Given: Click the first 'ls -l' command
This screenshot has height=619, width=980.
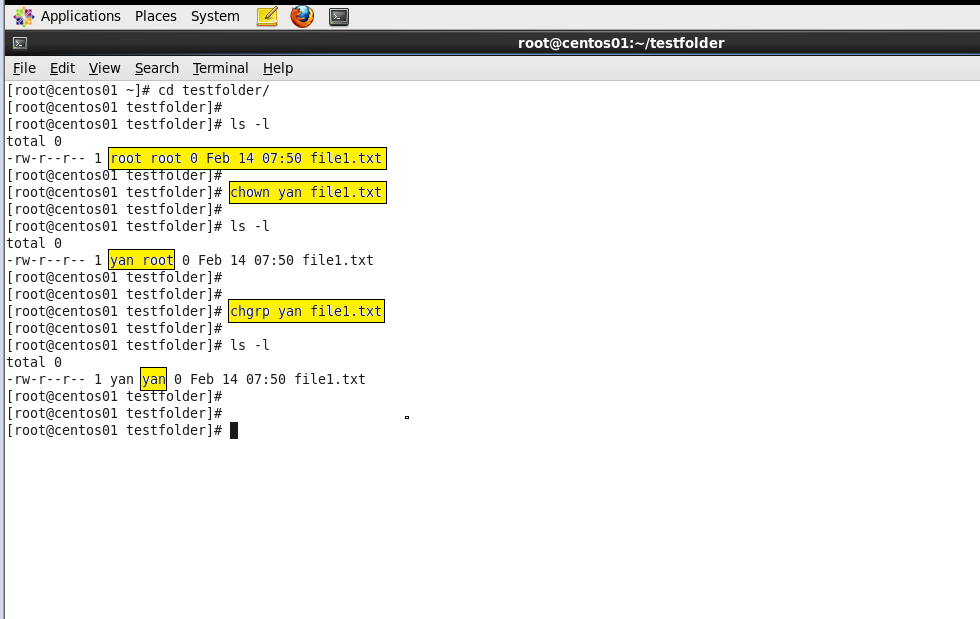Looking at the screenshot, I should [x=250, y=124].
